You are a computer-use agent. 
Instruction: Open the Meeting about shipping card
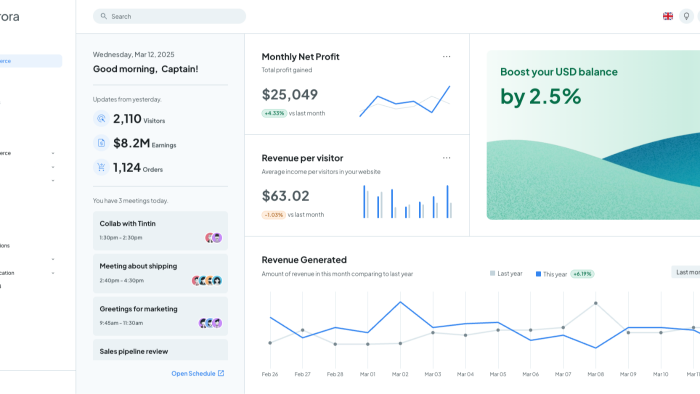[x=160, y=274]
